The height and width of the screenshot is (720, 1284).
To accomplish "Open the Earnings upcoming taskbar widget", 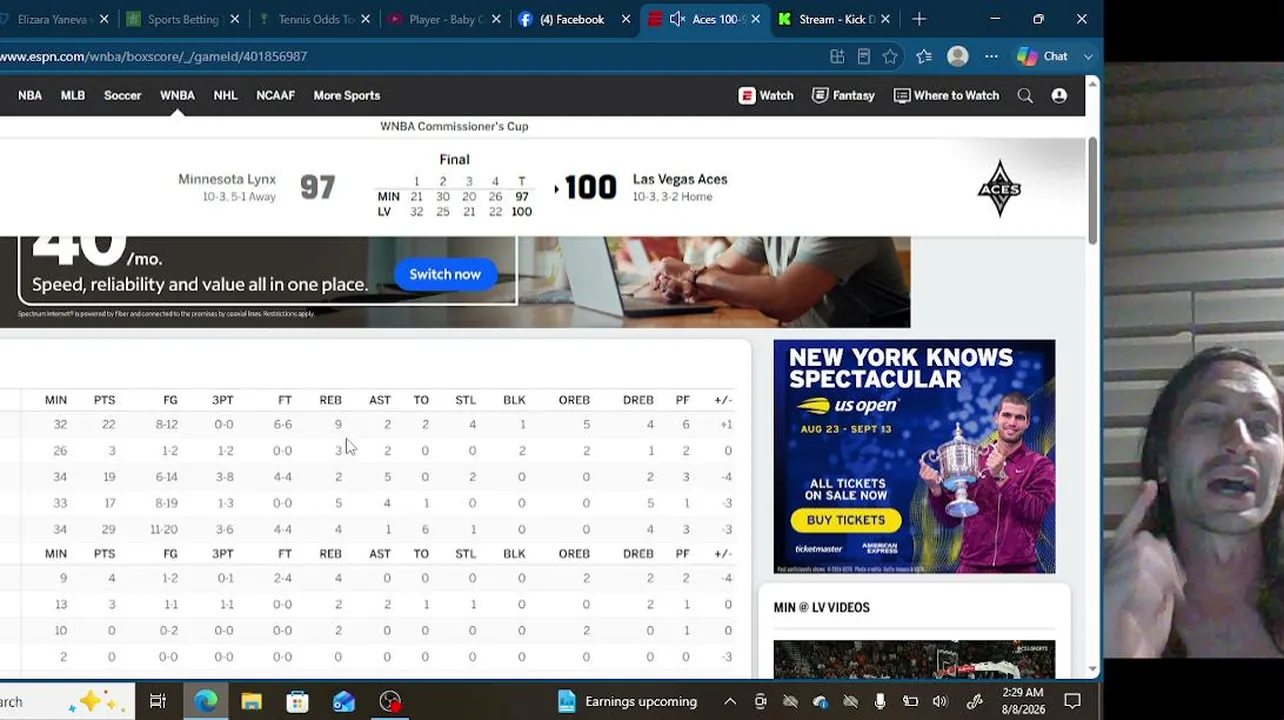I will (626, 701).
